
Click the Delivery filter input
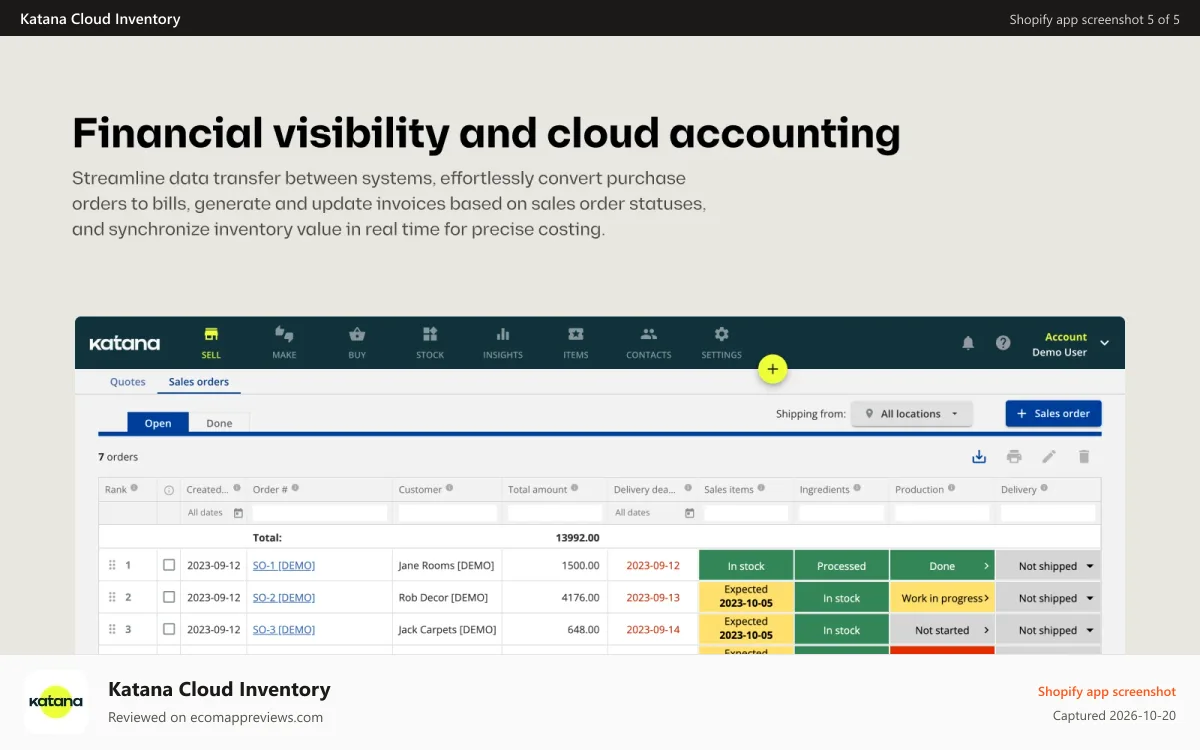1048,513
